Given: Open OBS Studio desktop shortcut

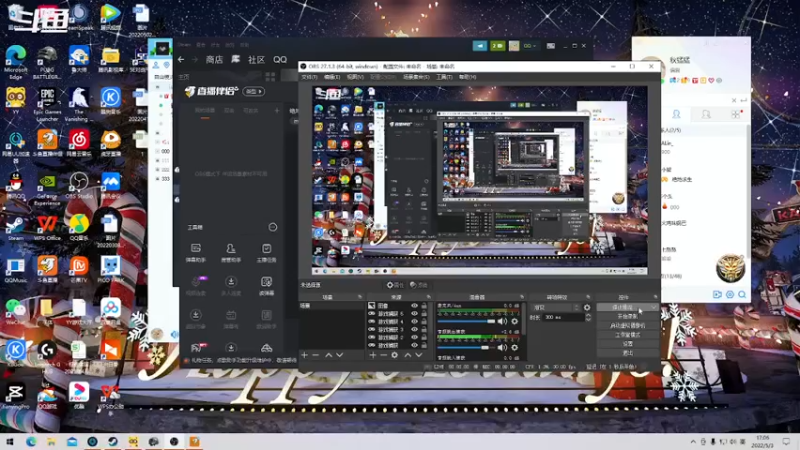Looking at the screenshot, I should click(x=79, y=186).
